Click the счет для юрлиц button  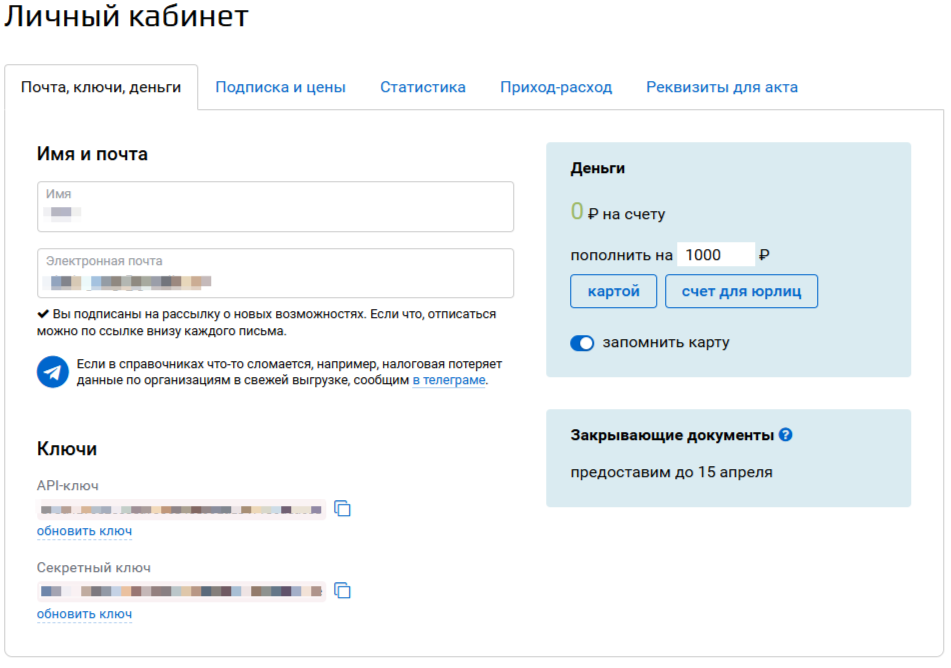pyautogui.click(x=741, y=291)
